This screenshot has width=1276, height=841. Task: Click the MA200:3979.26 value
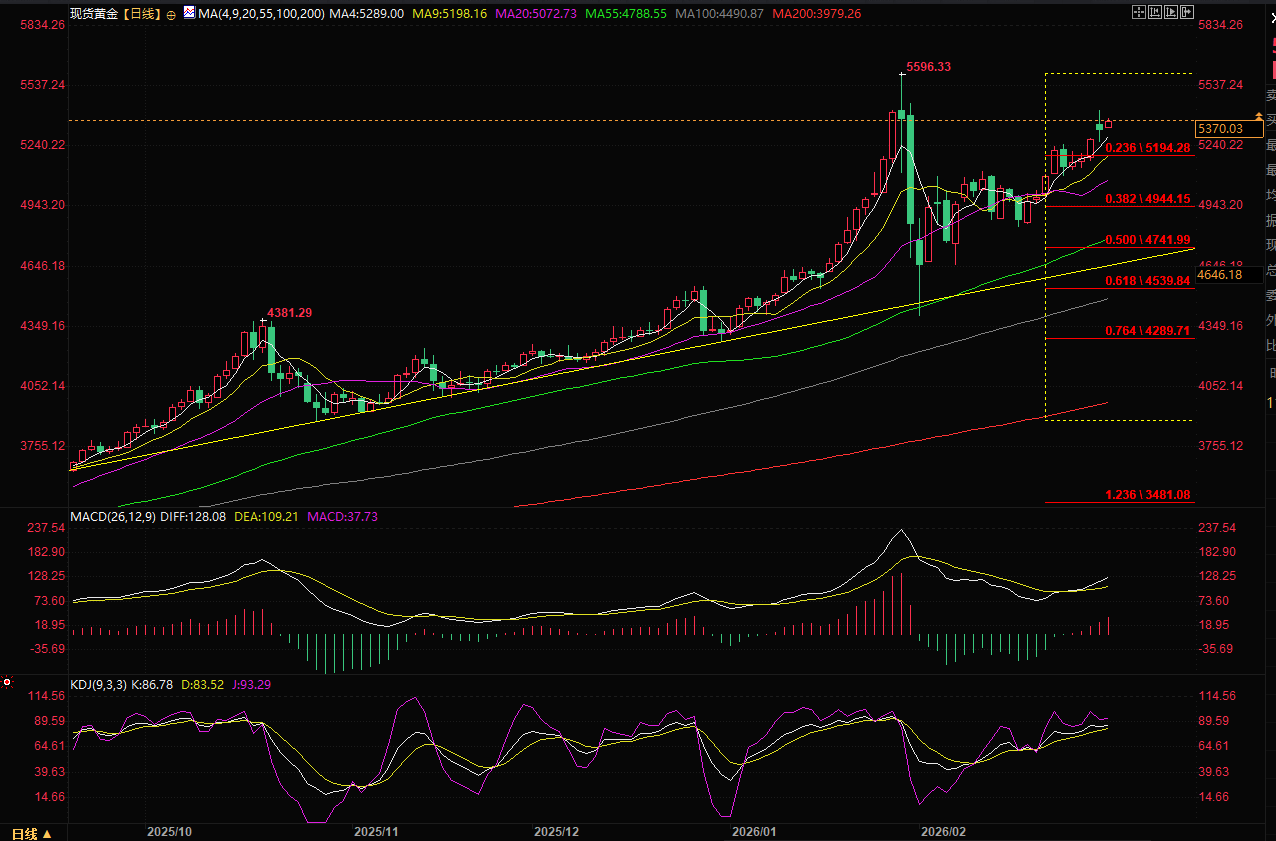pos(816,14)
